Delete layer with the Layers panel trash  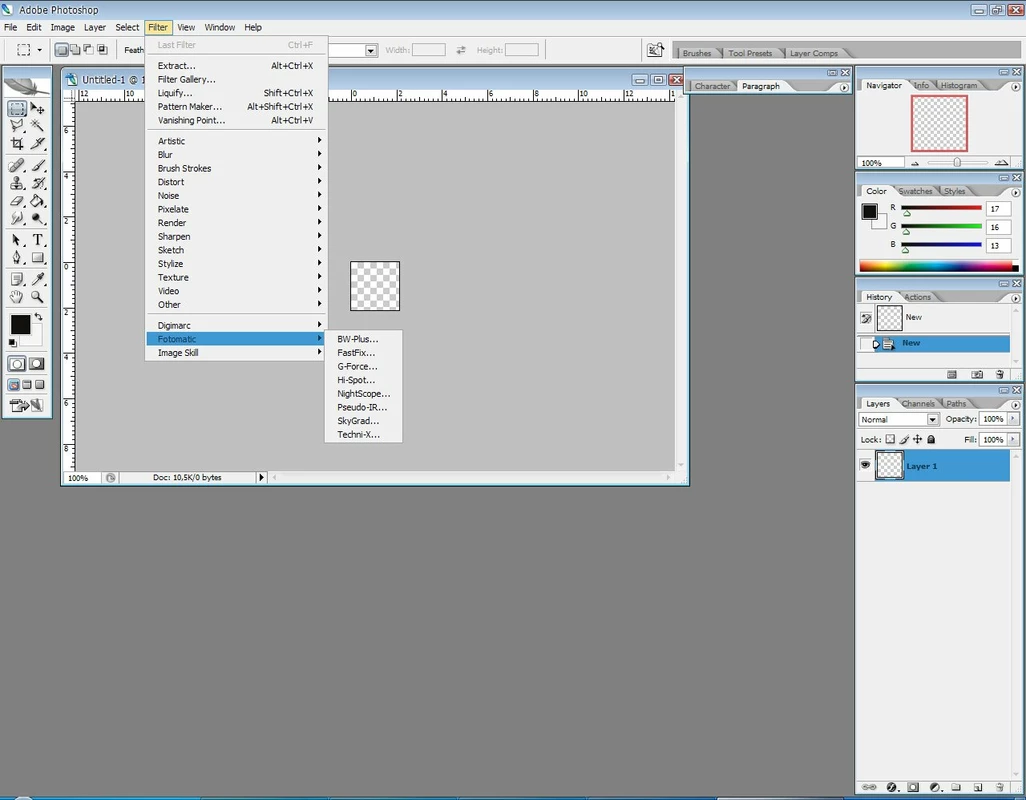click(x=999, y=787)
